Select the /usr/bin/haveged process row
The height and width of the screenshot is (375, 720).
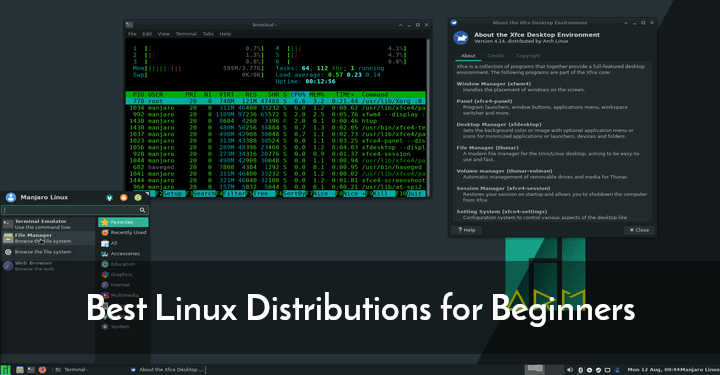[276, 168]
